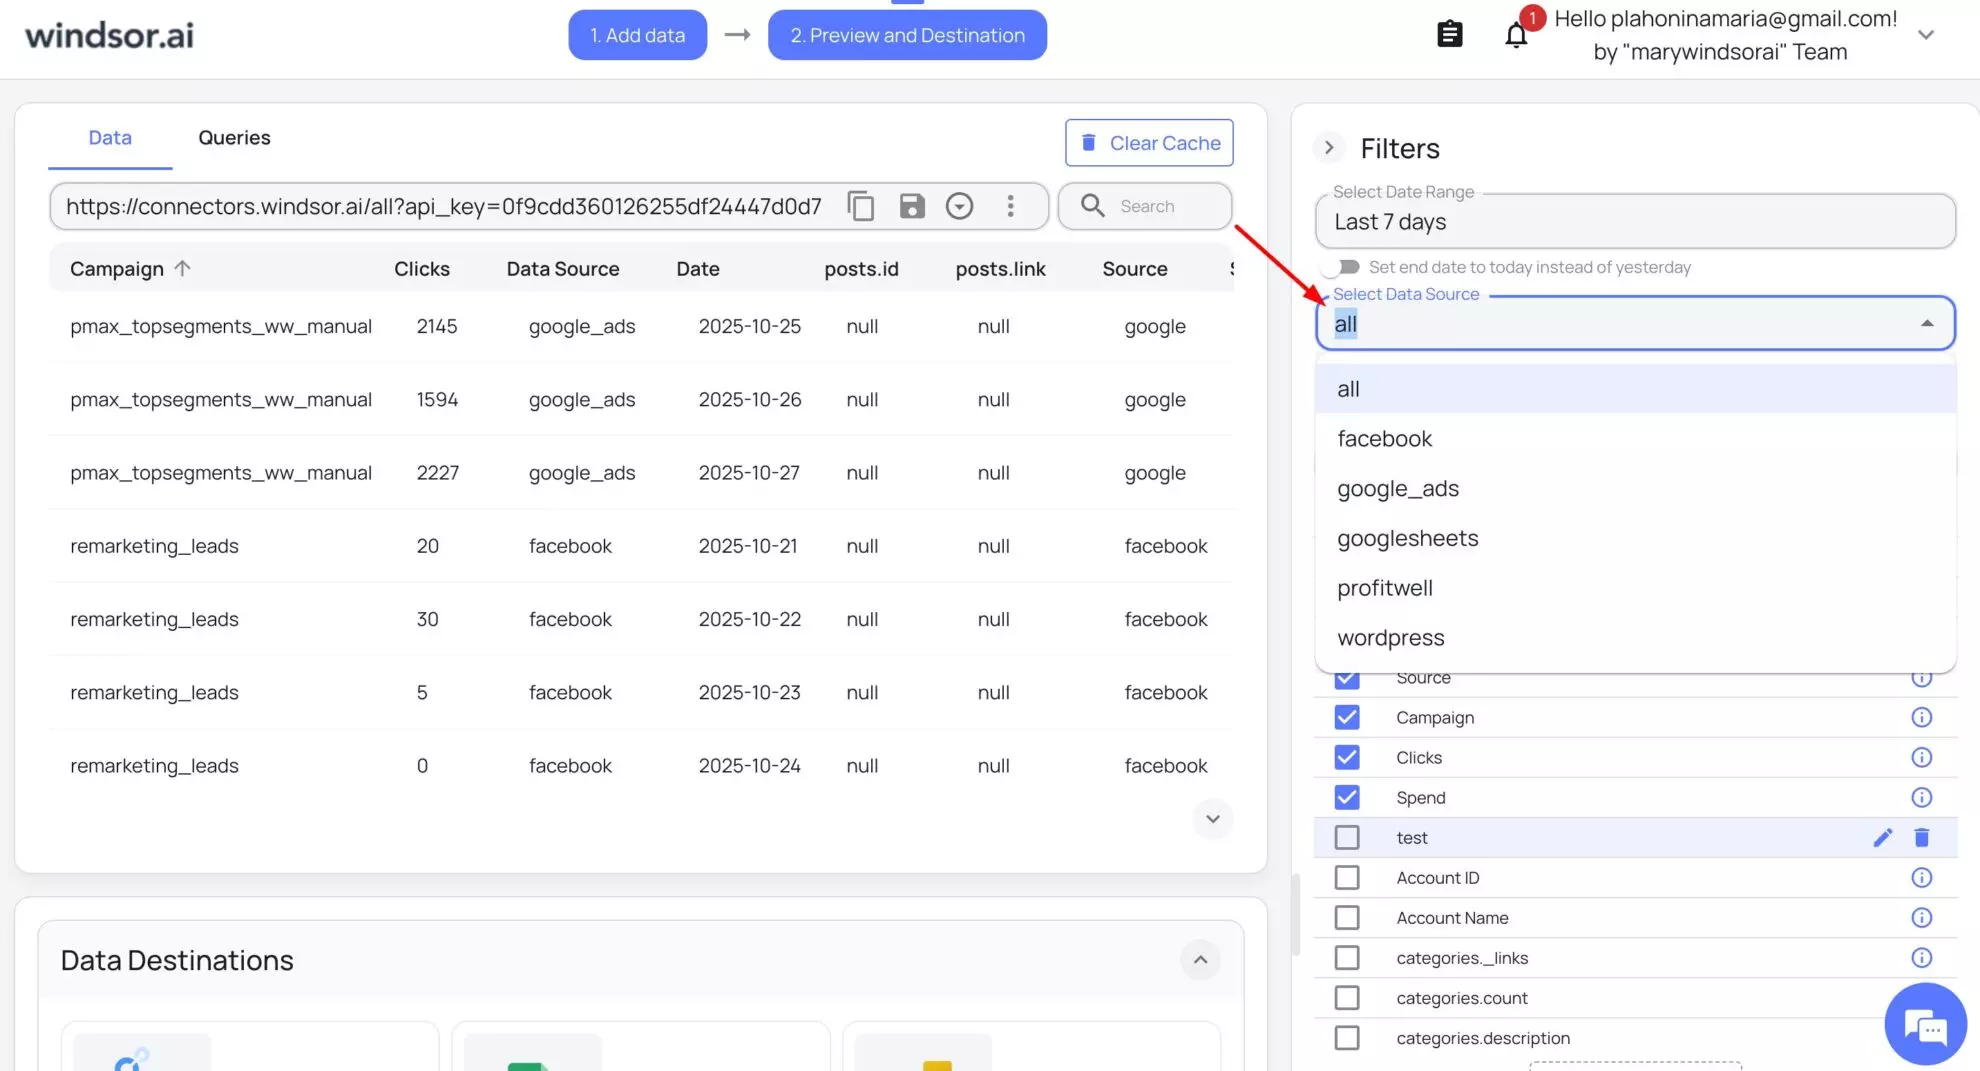Open the three-dot more options menu

[1010, 206]
